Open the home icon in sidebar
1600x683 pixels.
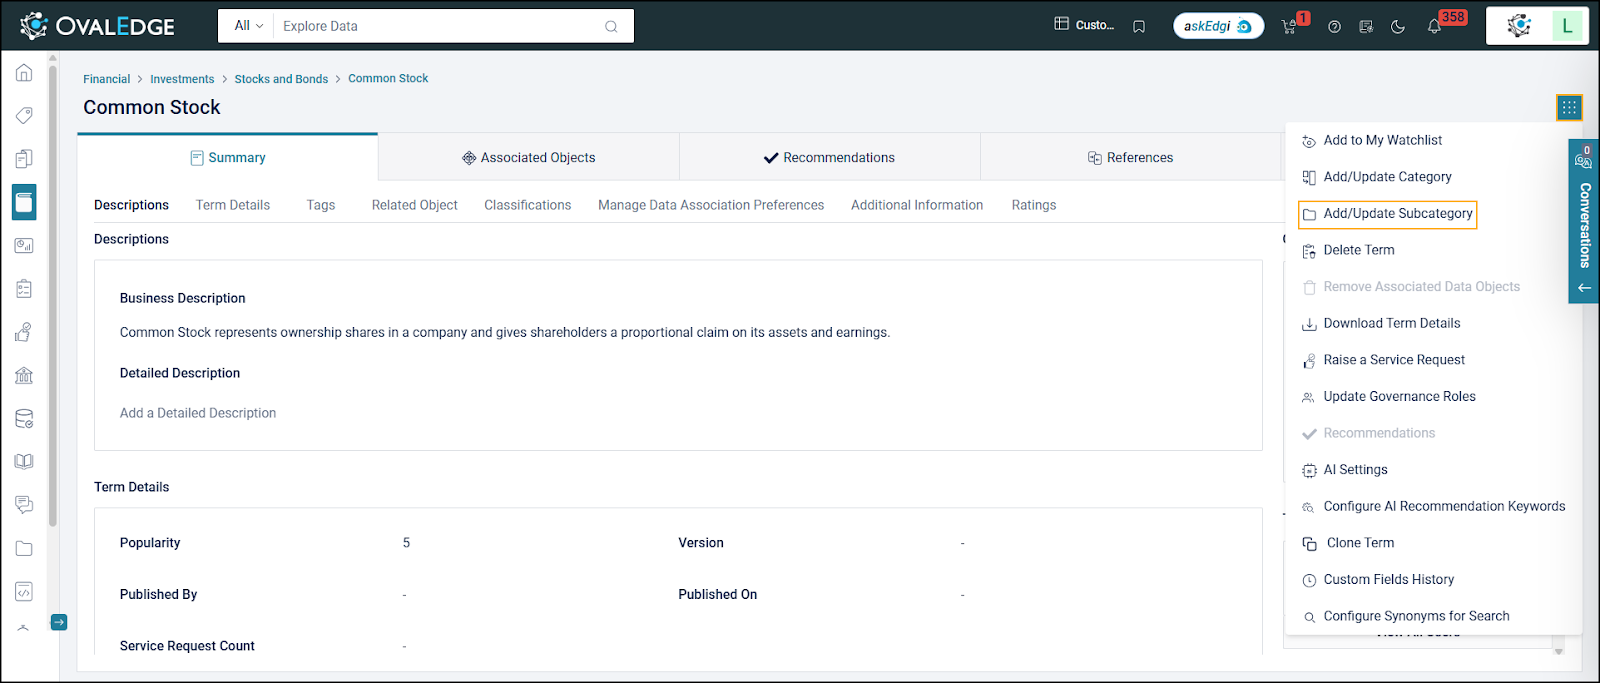(24, 73)
